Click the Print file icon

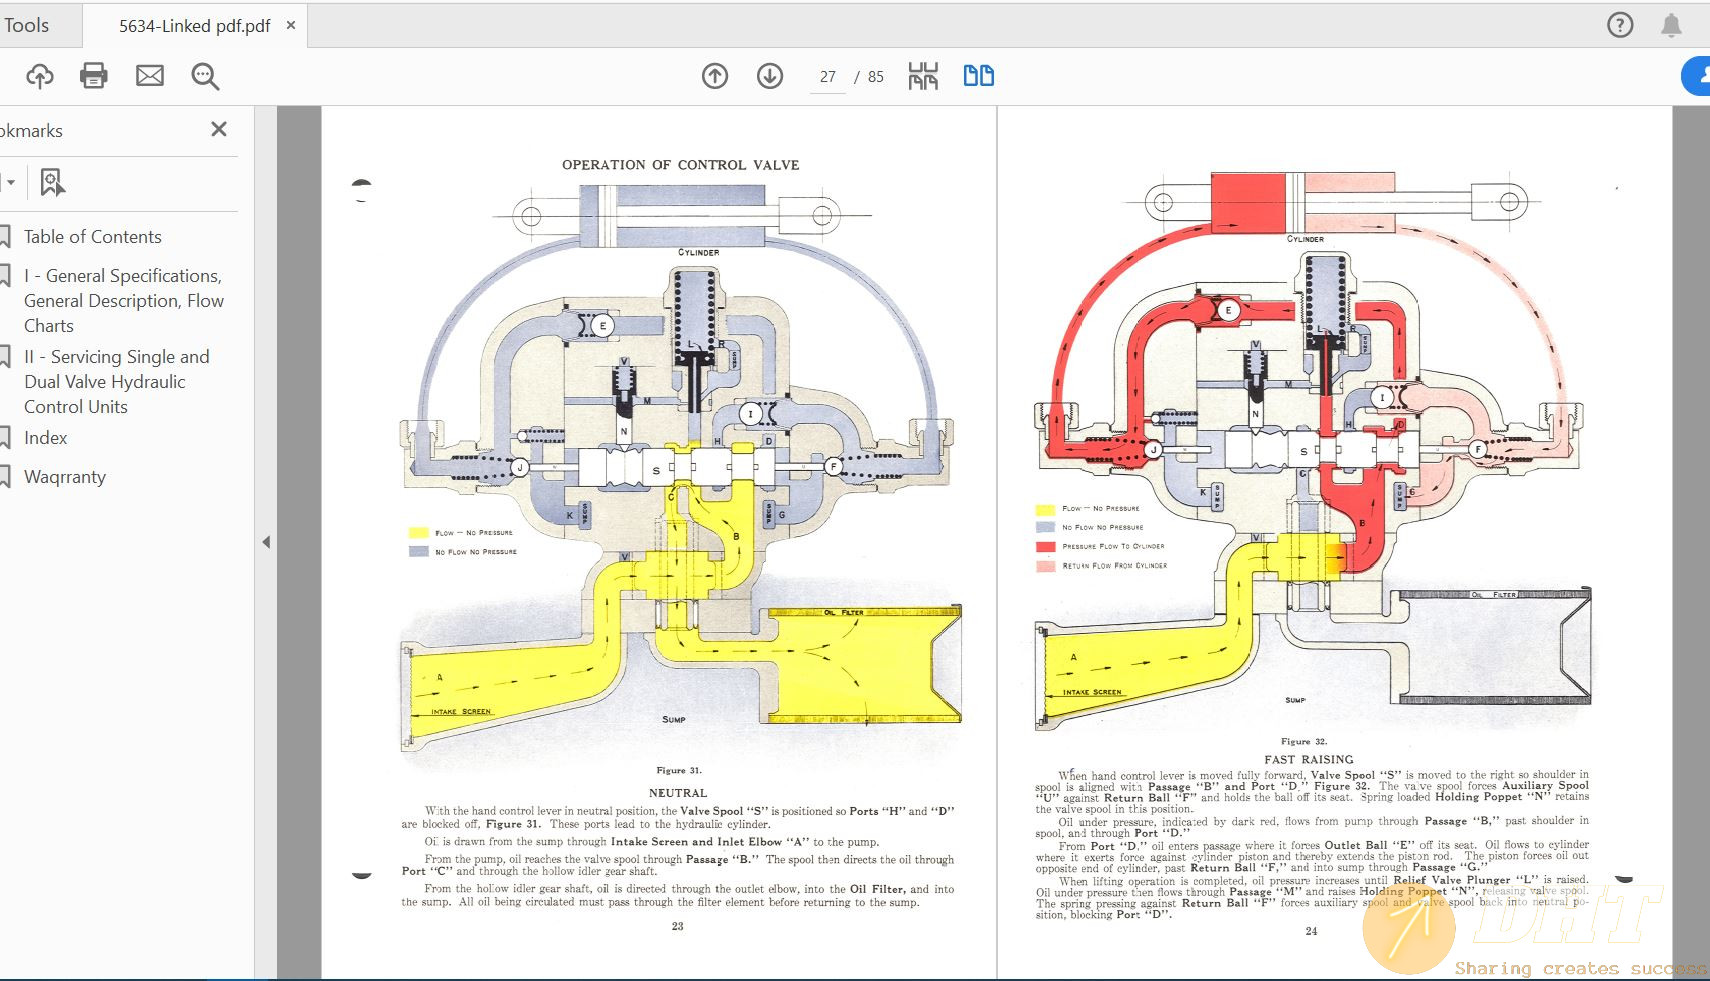[x=94, y=76]
